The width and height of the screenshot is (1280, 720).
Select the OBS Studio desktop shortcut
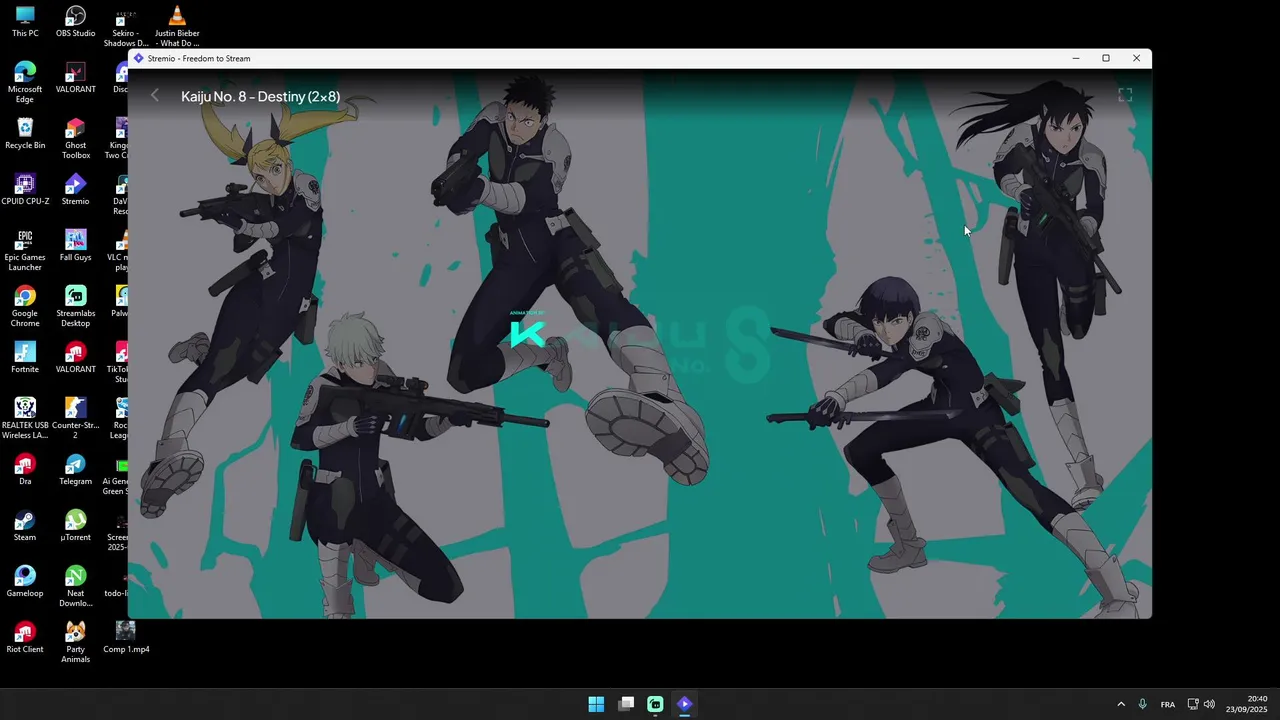tap(75, 22)
